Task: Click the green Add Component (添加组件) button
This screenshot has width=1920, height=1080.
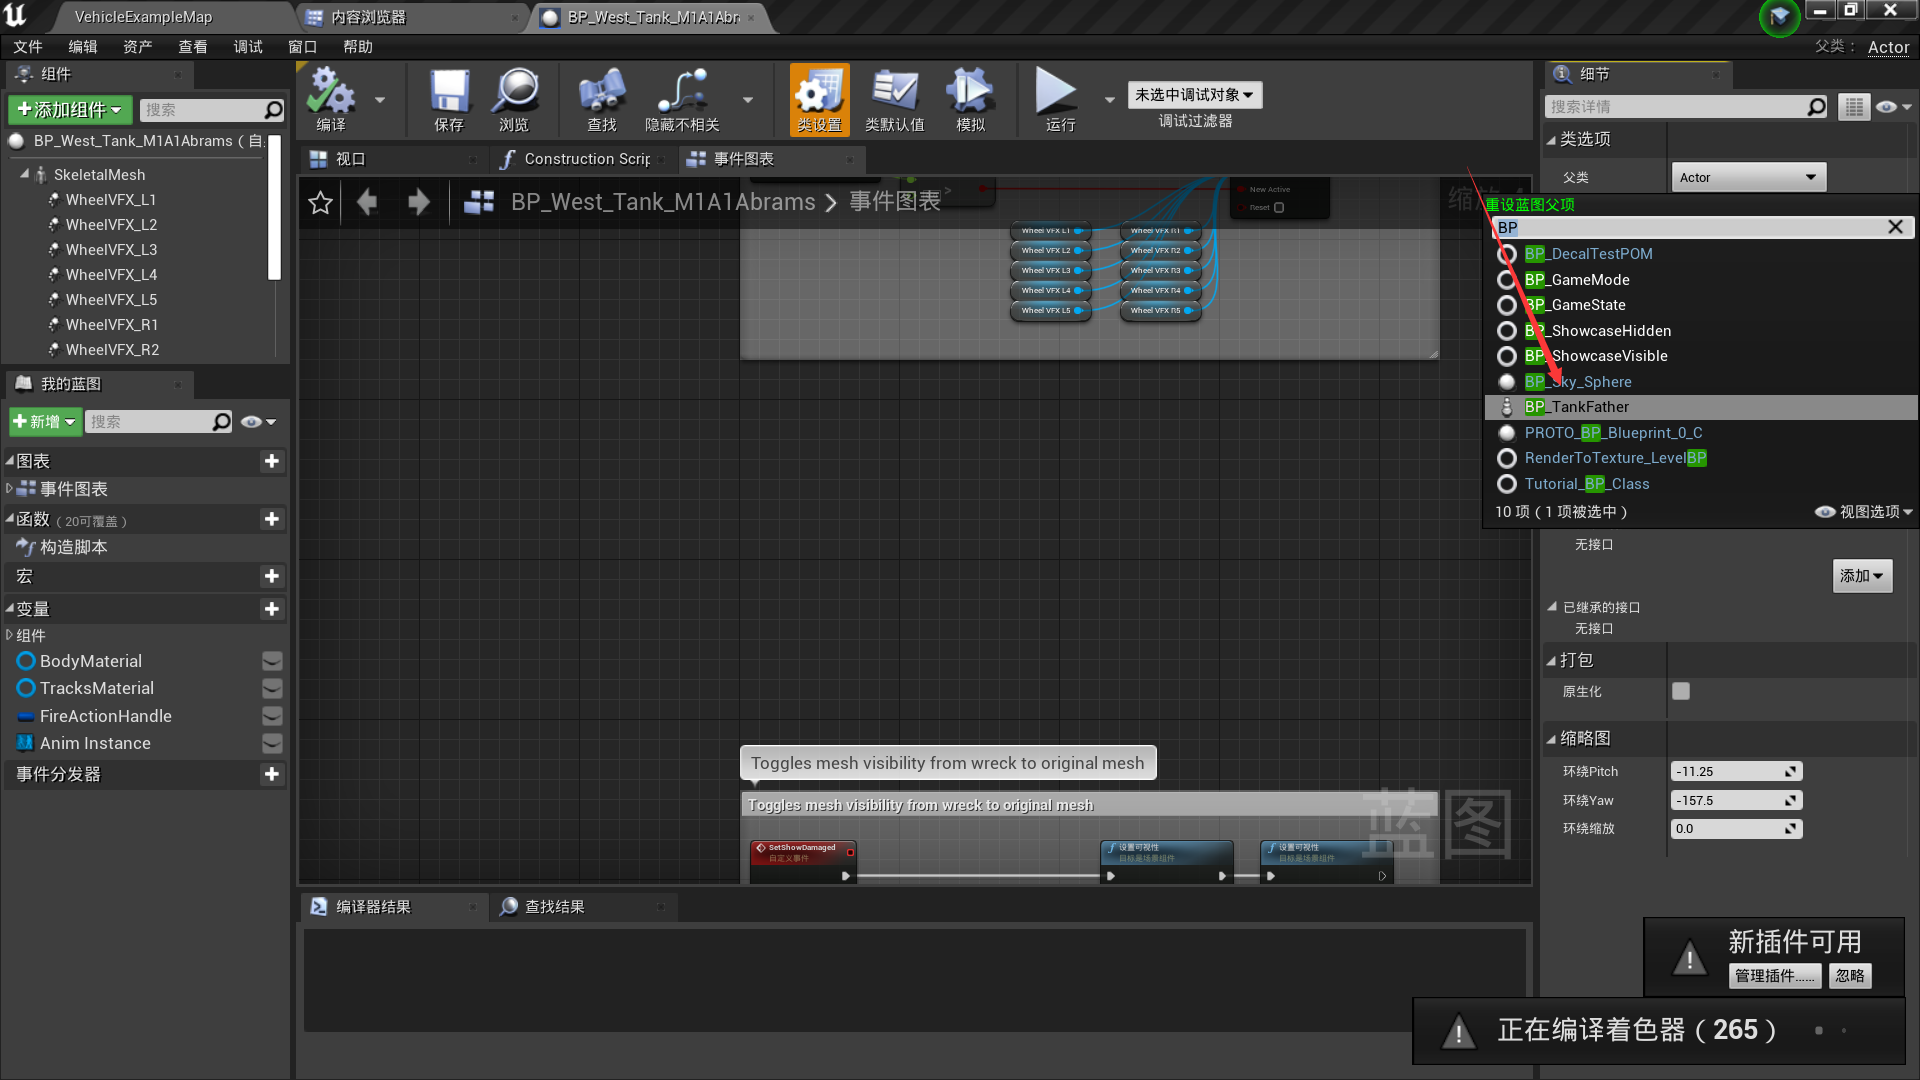Action: [x=69, y=109]
